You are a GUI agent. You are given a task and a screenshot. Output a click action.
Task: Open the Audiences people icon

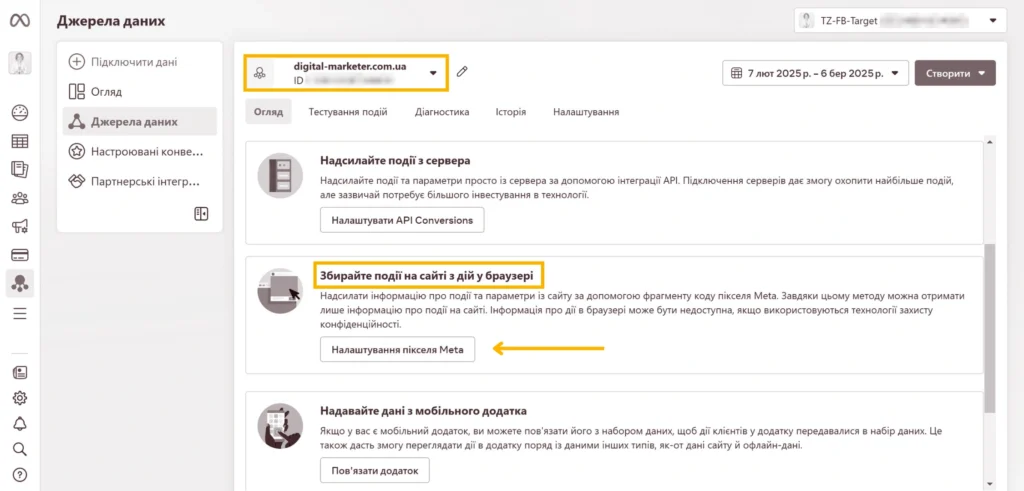(x=20, y=198)
